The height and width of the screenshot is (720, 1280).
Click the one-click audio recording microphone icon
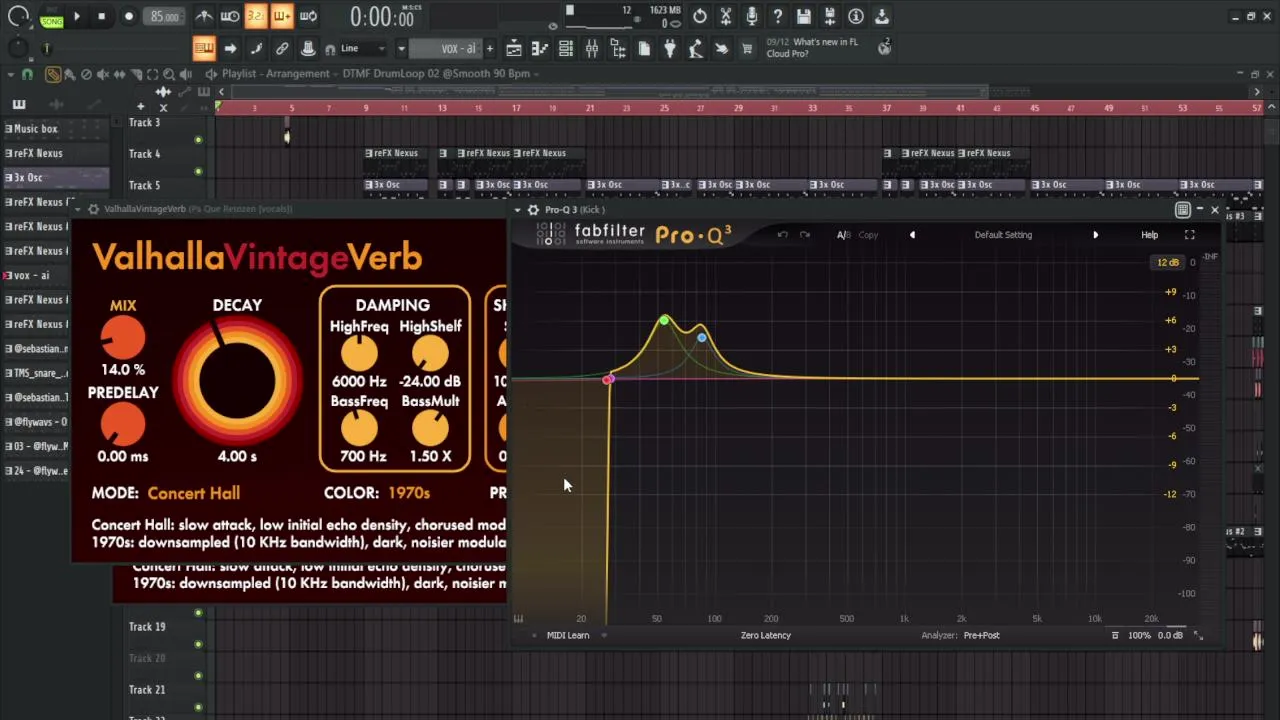752,16
